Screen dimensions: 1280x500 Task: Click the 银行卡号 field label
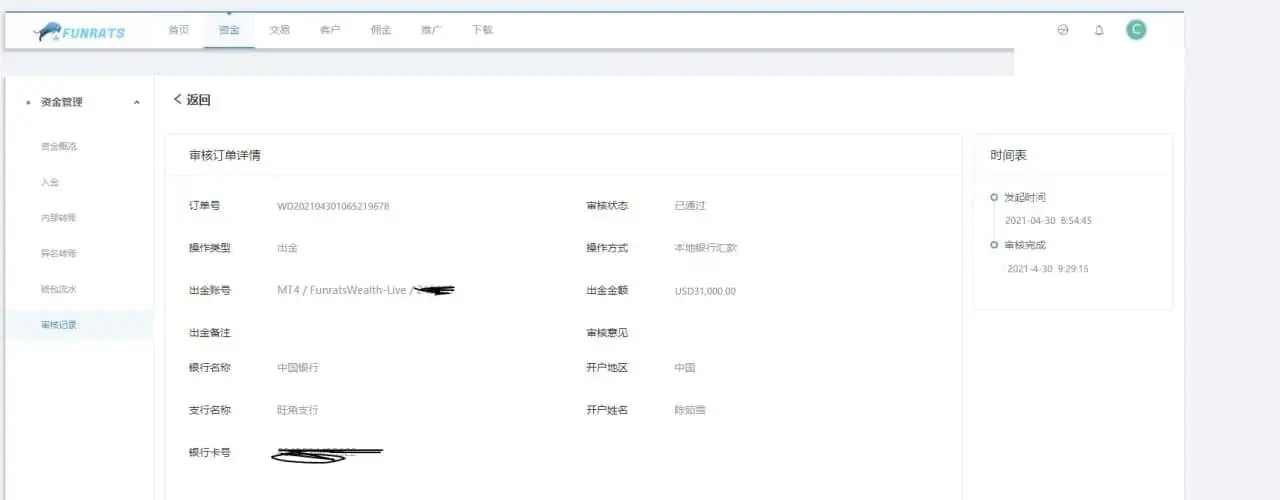pyautogui.click(x=210, y=453)
